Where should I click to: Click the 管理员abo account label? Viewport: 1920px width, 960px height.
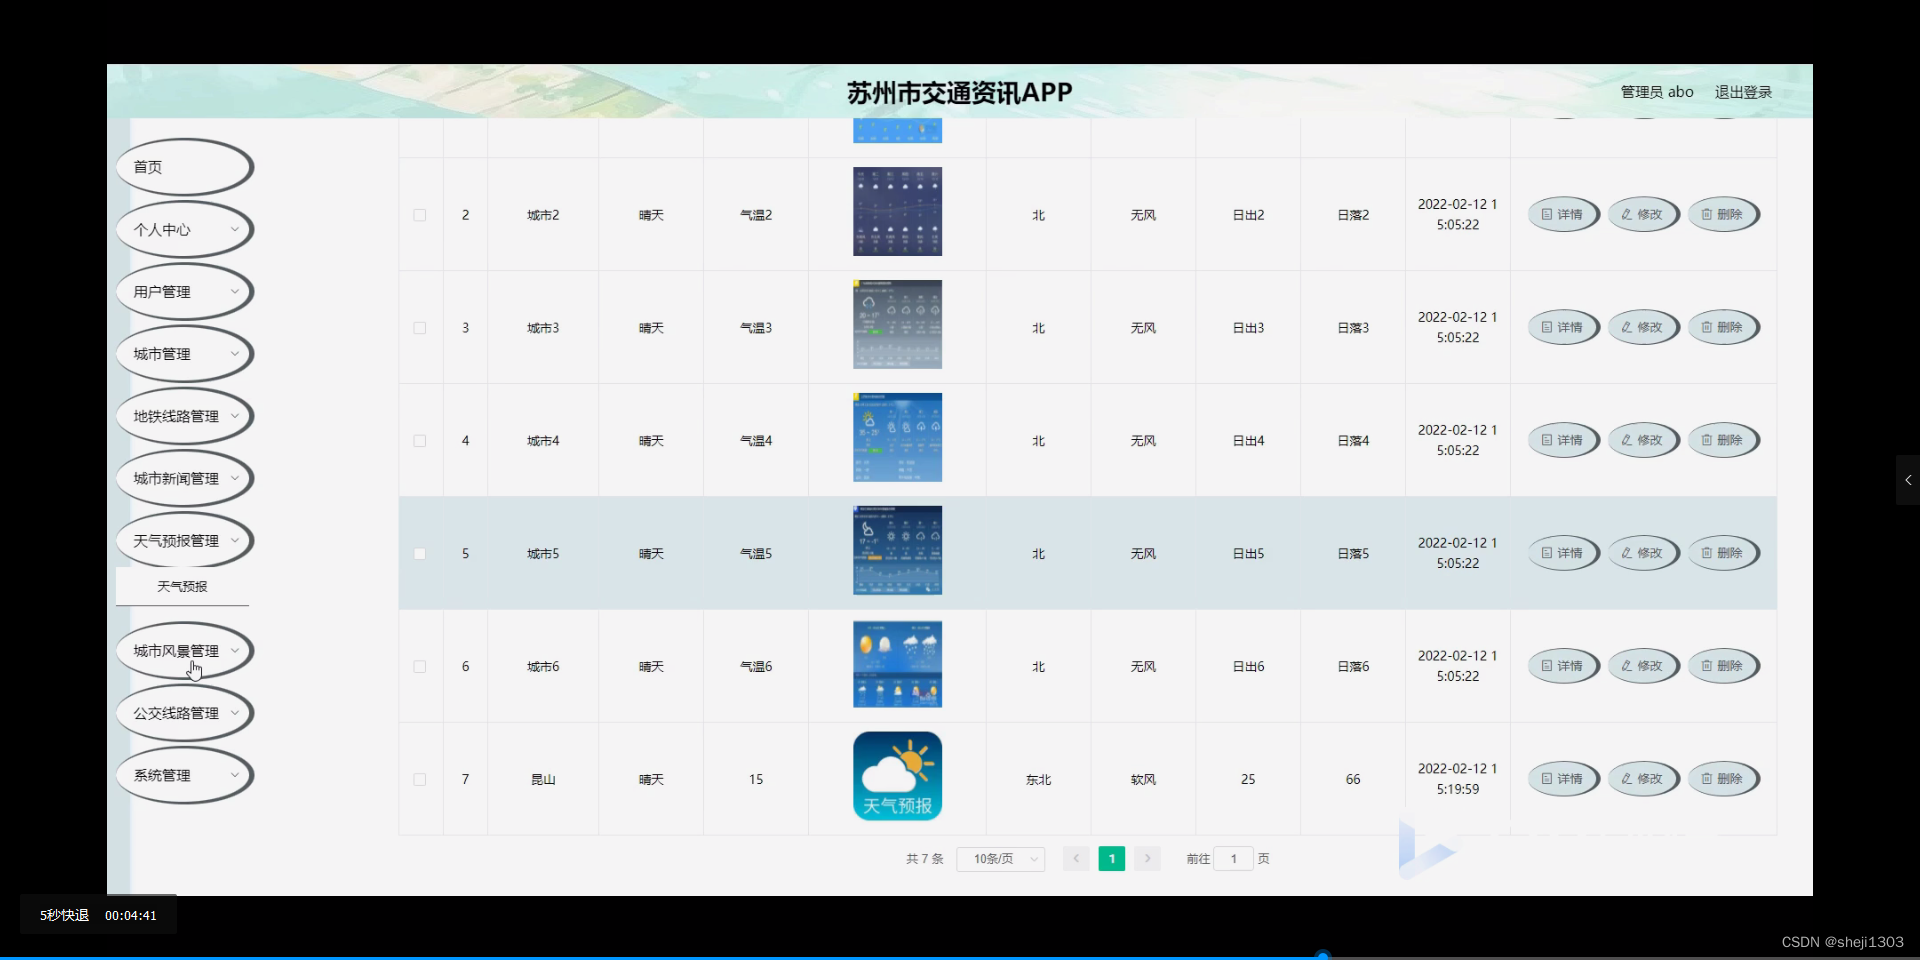point(1655,91)
